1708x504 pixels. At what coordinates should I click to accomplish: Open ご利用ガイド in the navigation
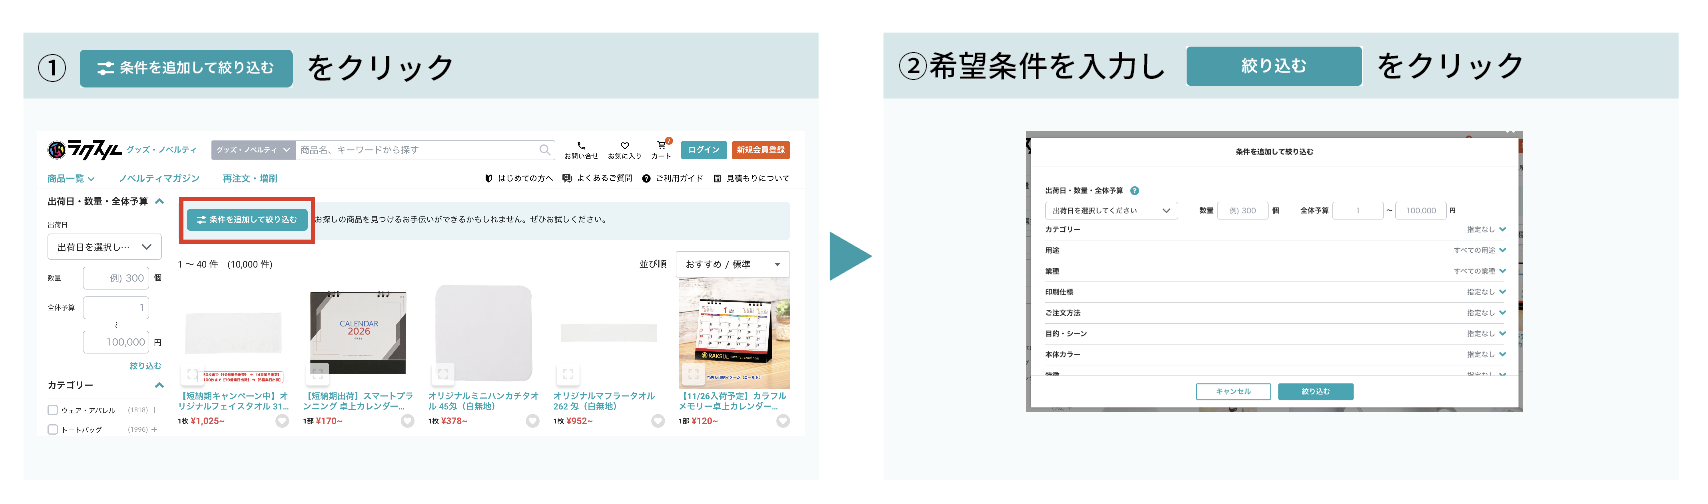point(672,178)
